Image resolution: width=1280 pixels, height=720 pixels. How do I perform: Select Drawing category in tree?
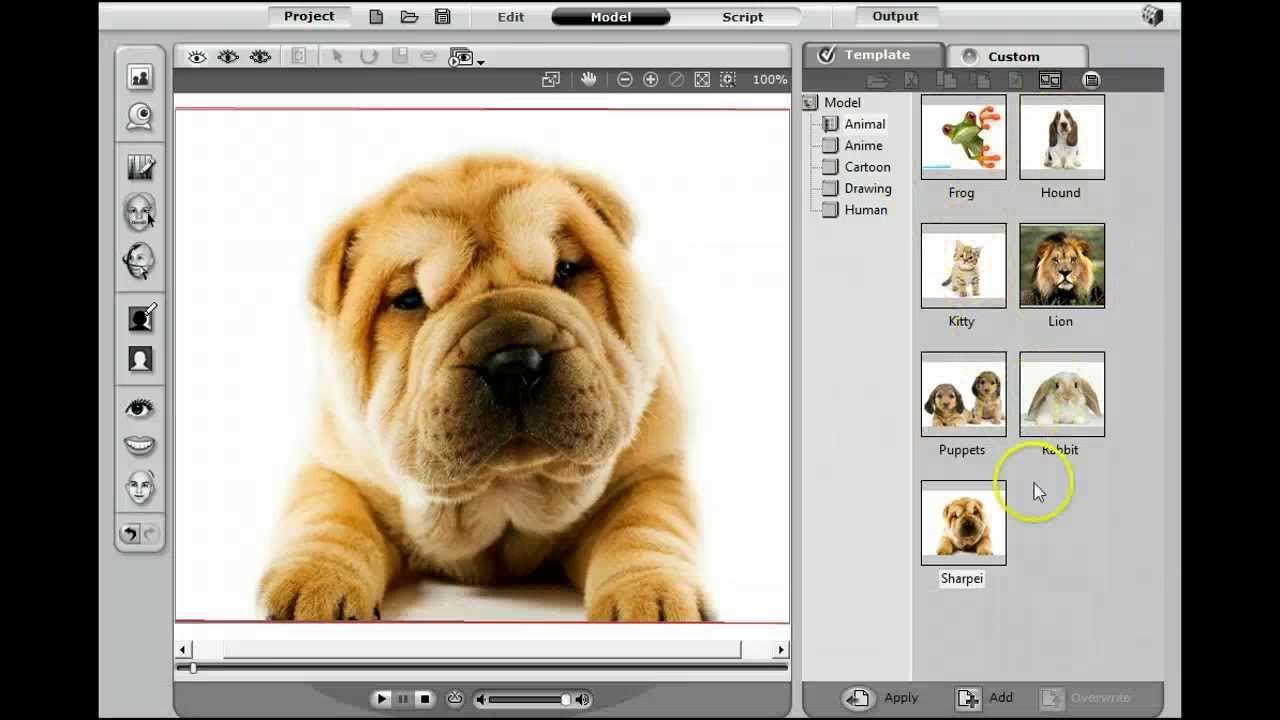point(868,188)
